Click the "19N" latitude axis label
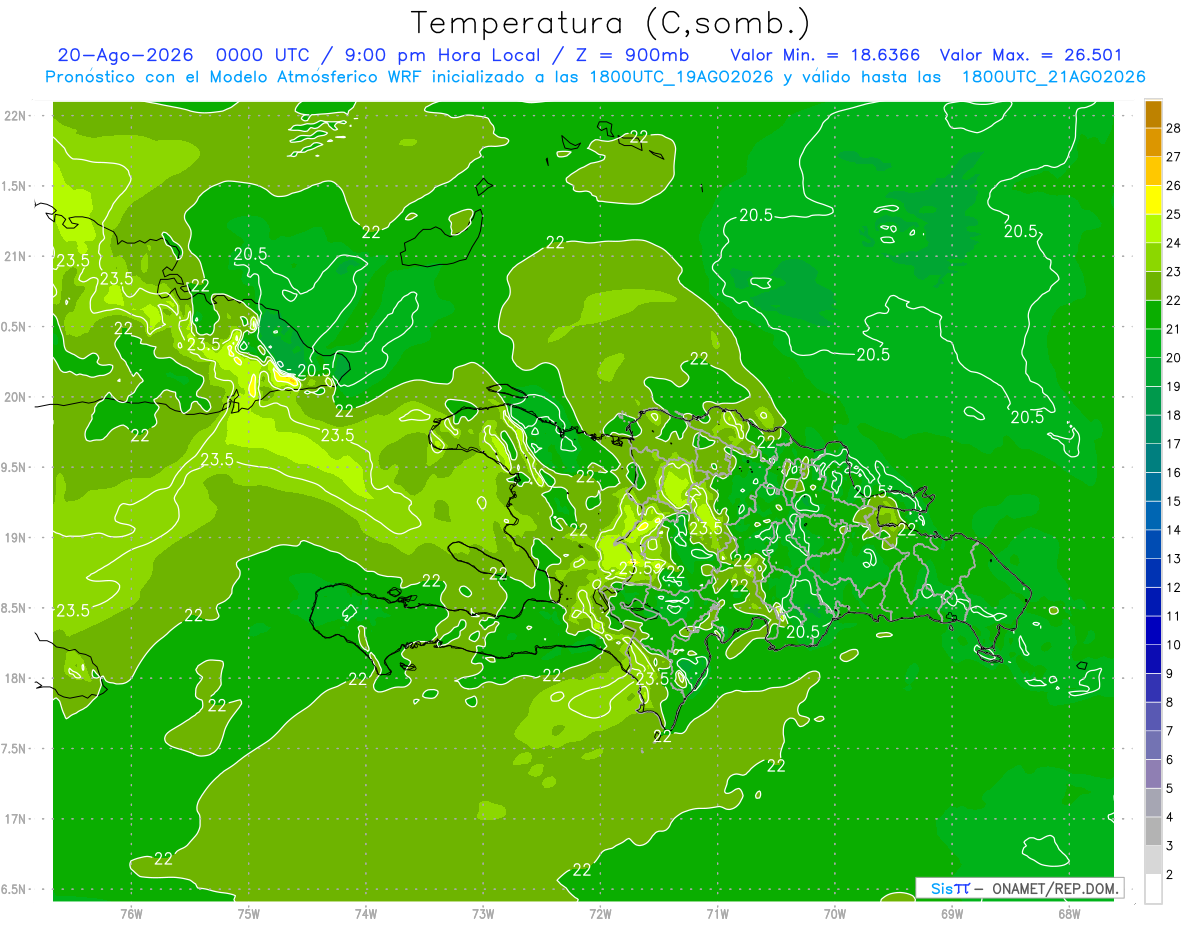The image size is (1200, 927). 15,537
